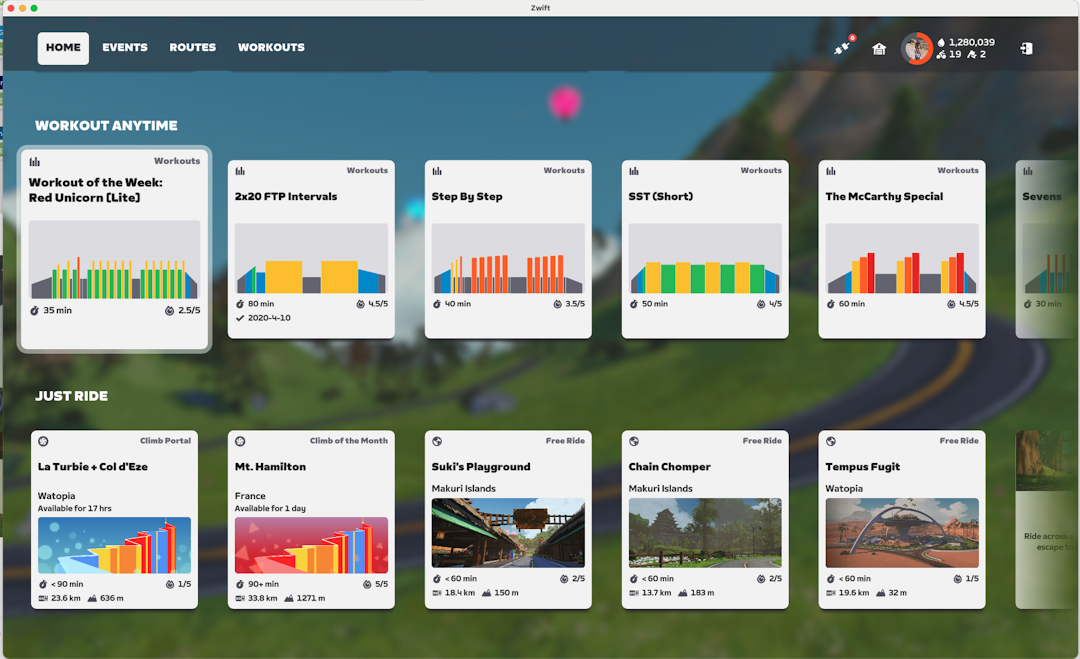Click the workout bars icon on Red Unicorn card
The height and width of the screenshot is (659, 1080).
(34, 162)
